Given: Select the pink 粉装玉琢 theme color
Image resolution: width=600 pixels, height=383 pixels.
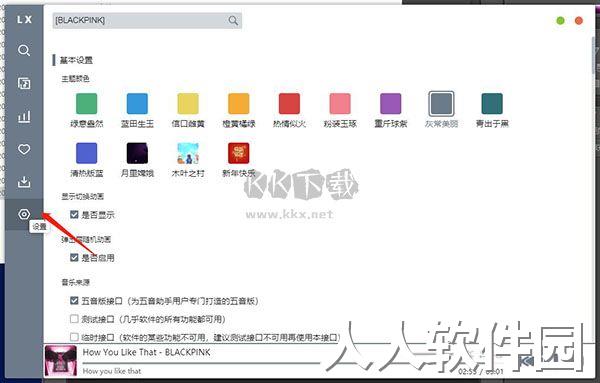Looking at the screenshot, I should point(340,103).
